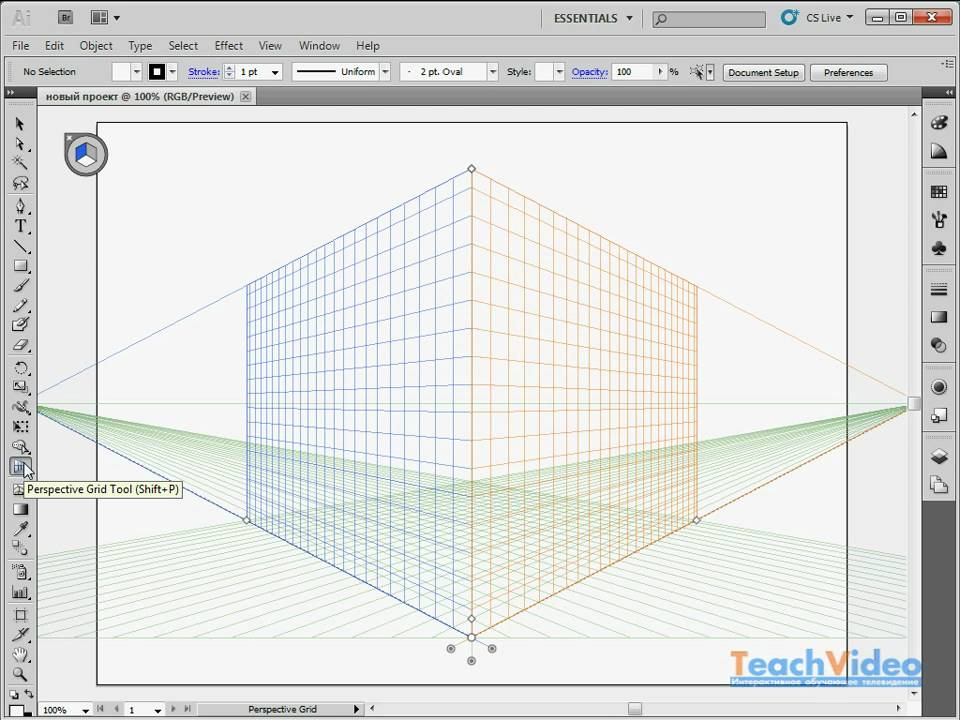This screenshot has width=960, height=720.
Task: Open the Brushes panel
Action: [939, 219]
